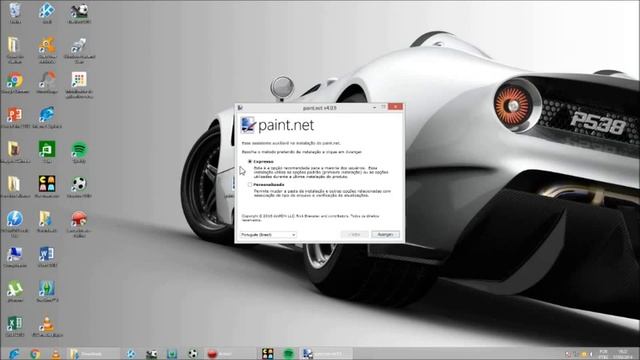Launch Google Chrome from the taskbar

(35, 353)
